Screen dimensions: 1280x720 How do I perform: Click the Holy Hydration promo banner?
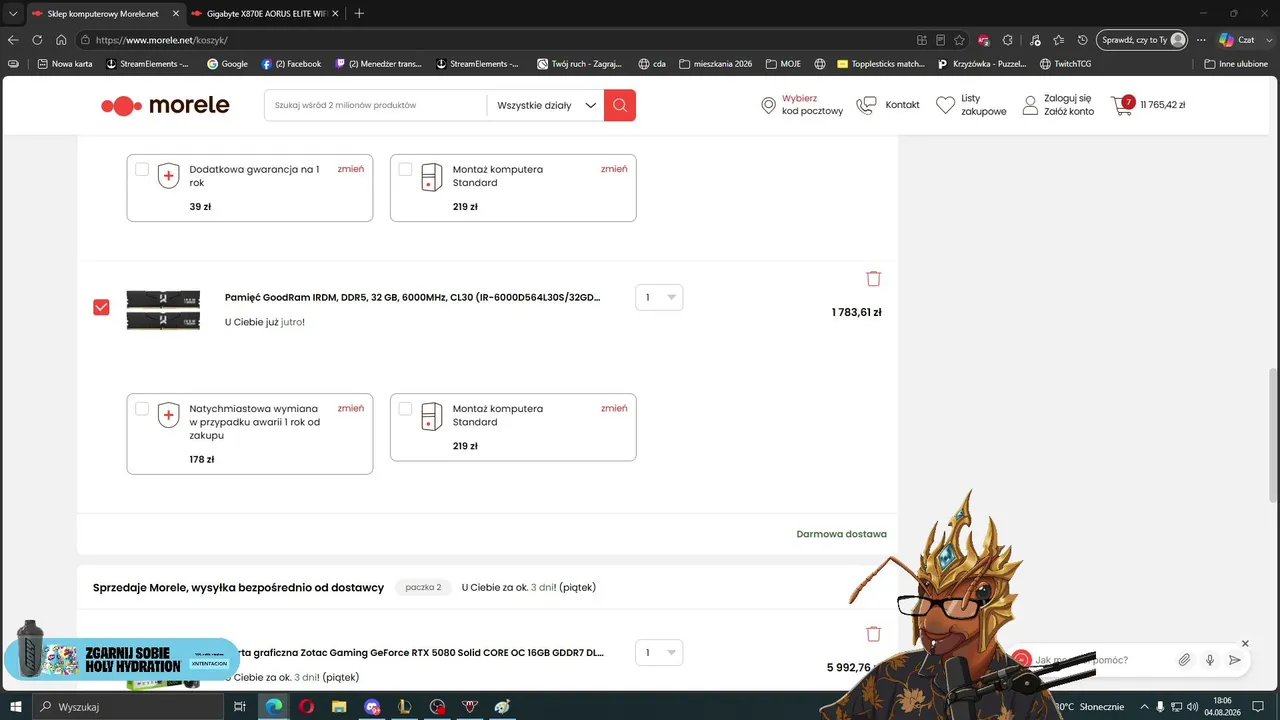click(x=122, y=658)
